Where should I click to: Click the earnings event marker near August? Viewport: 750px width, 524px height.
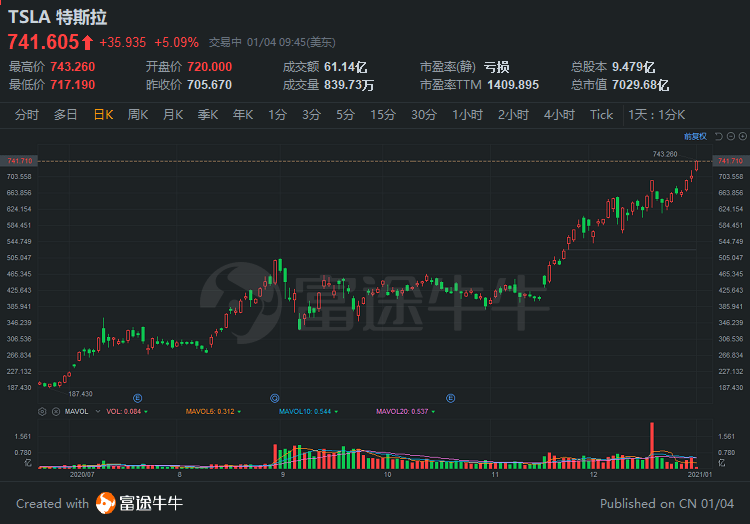[137, 398]
